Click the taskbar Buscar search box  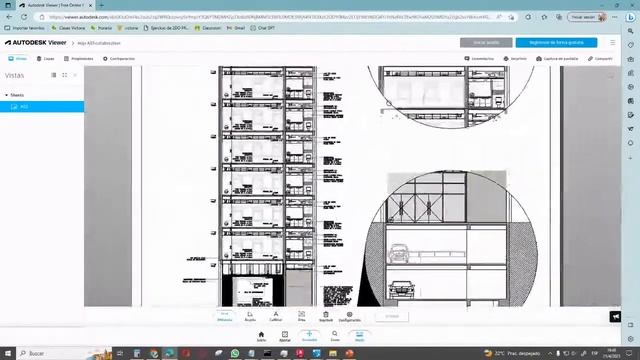[65, 353]
